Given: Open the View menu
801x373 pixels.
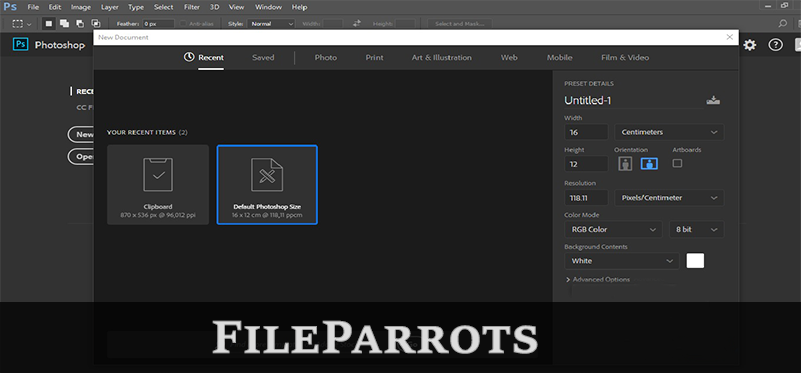Looking at the screenshot, I should pos(237,7).
